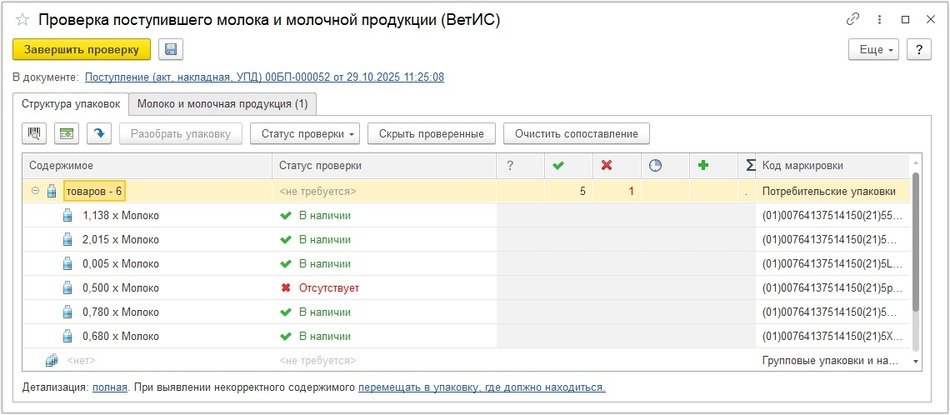The height and width of the screenshot is (415, 950).
Task: Click the red cross column header
Action: click(x=606, y=165)
